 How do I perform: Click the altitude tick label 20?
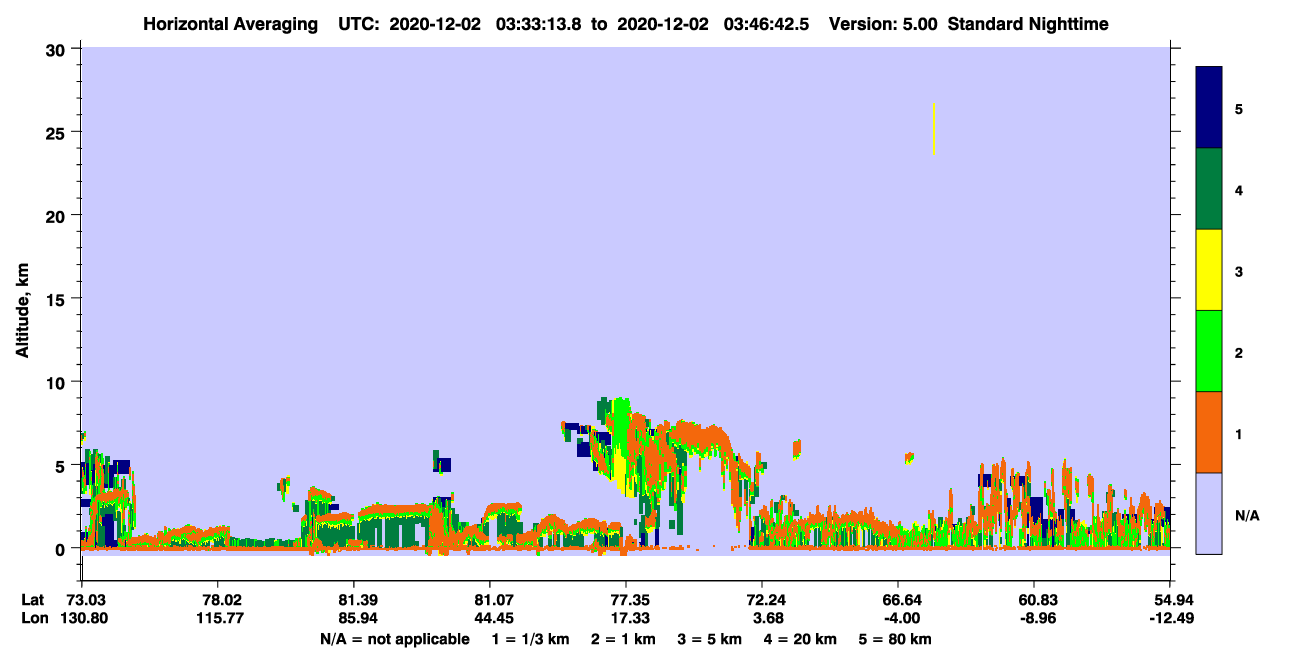click(57, 215)
